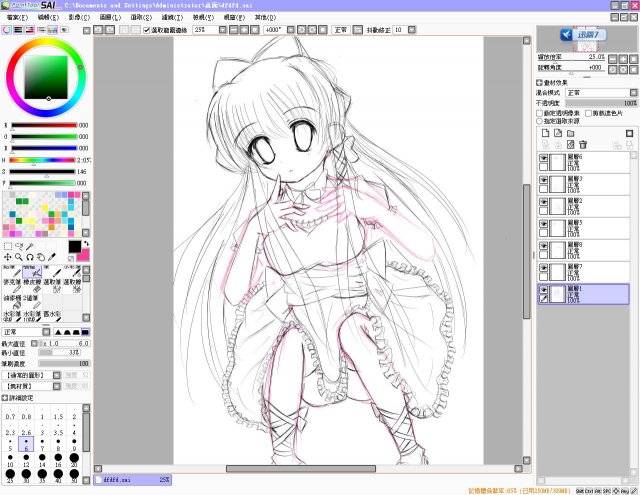Select brush size 6 in size list

(26, 444)
